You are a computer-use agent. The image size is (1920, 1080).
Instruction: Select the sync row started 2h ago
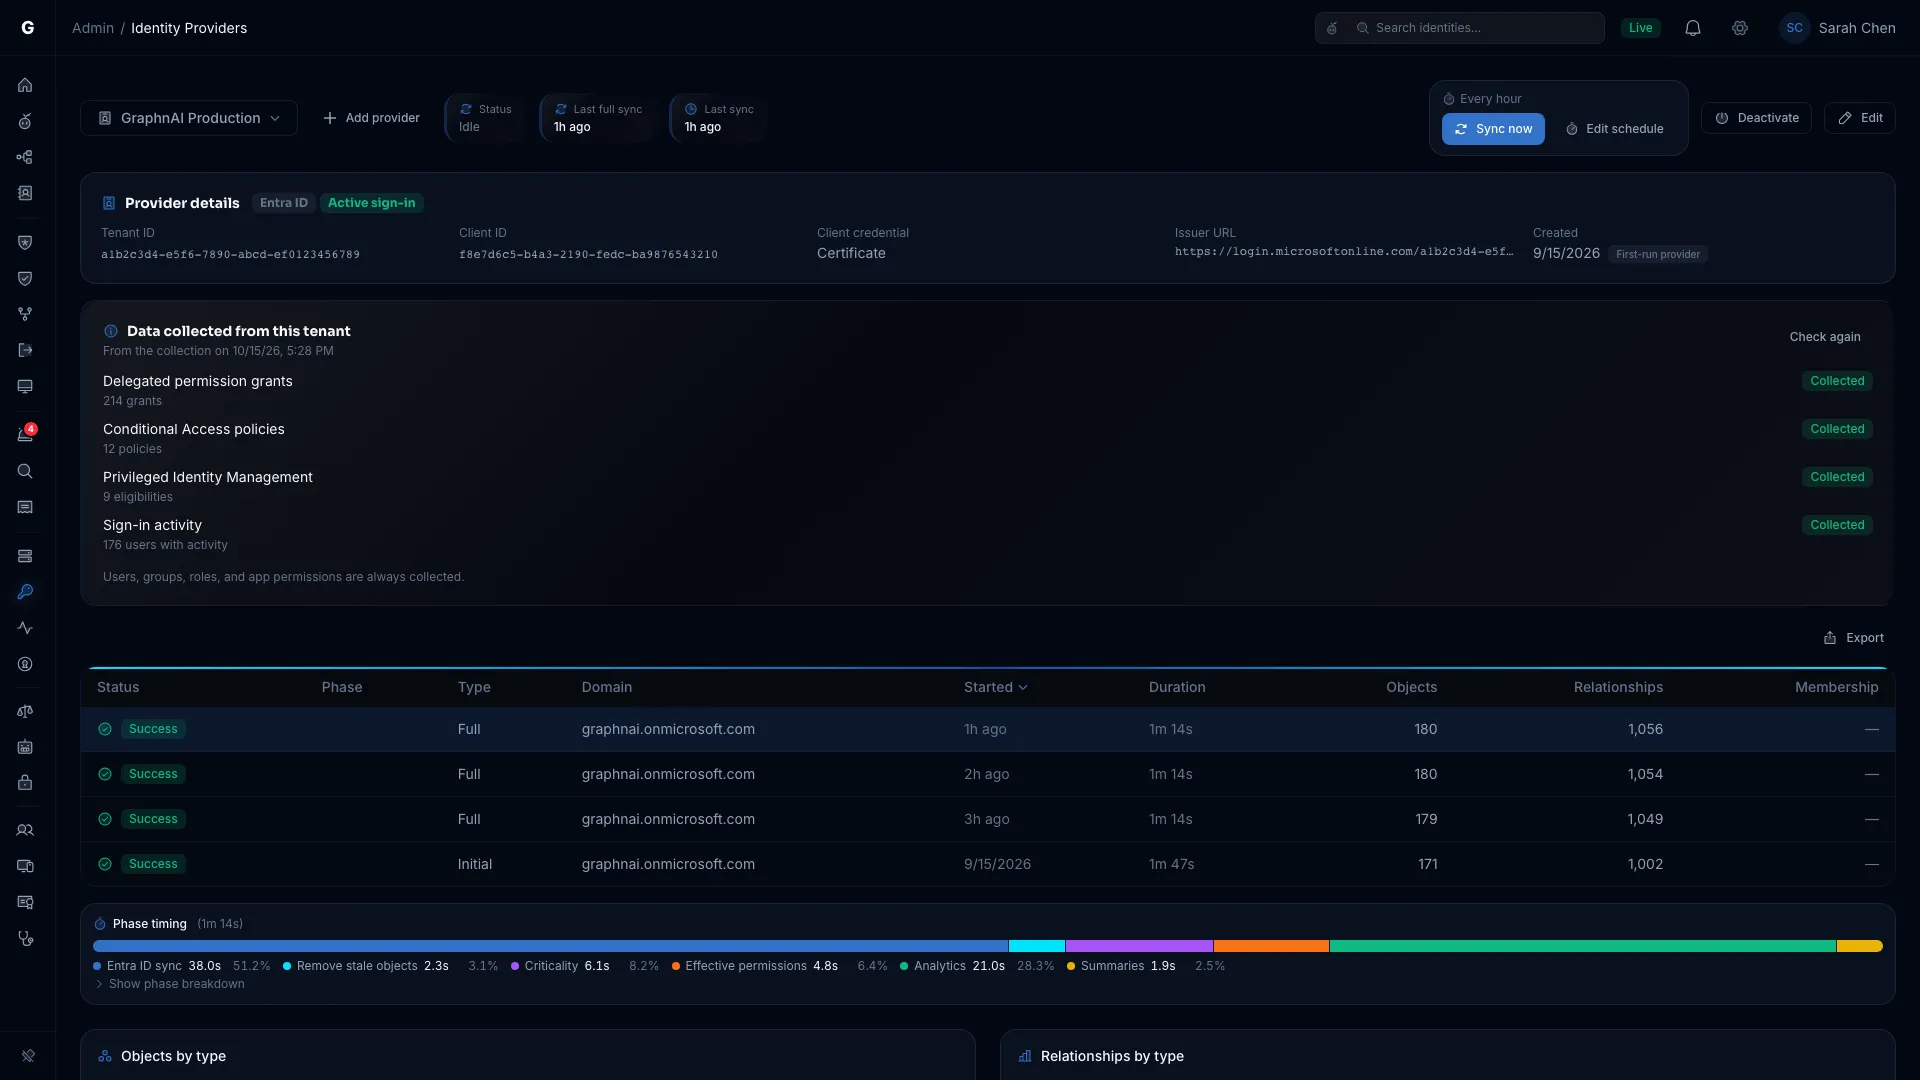coord(988,774)
